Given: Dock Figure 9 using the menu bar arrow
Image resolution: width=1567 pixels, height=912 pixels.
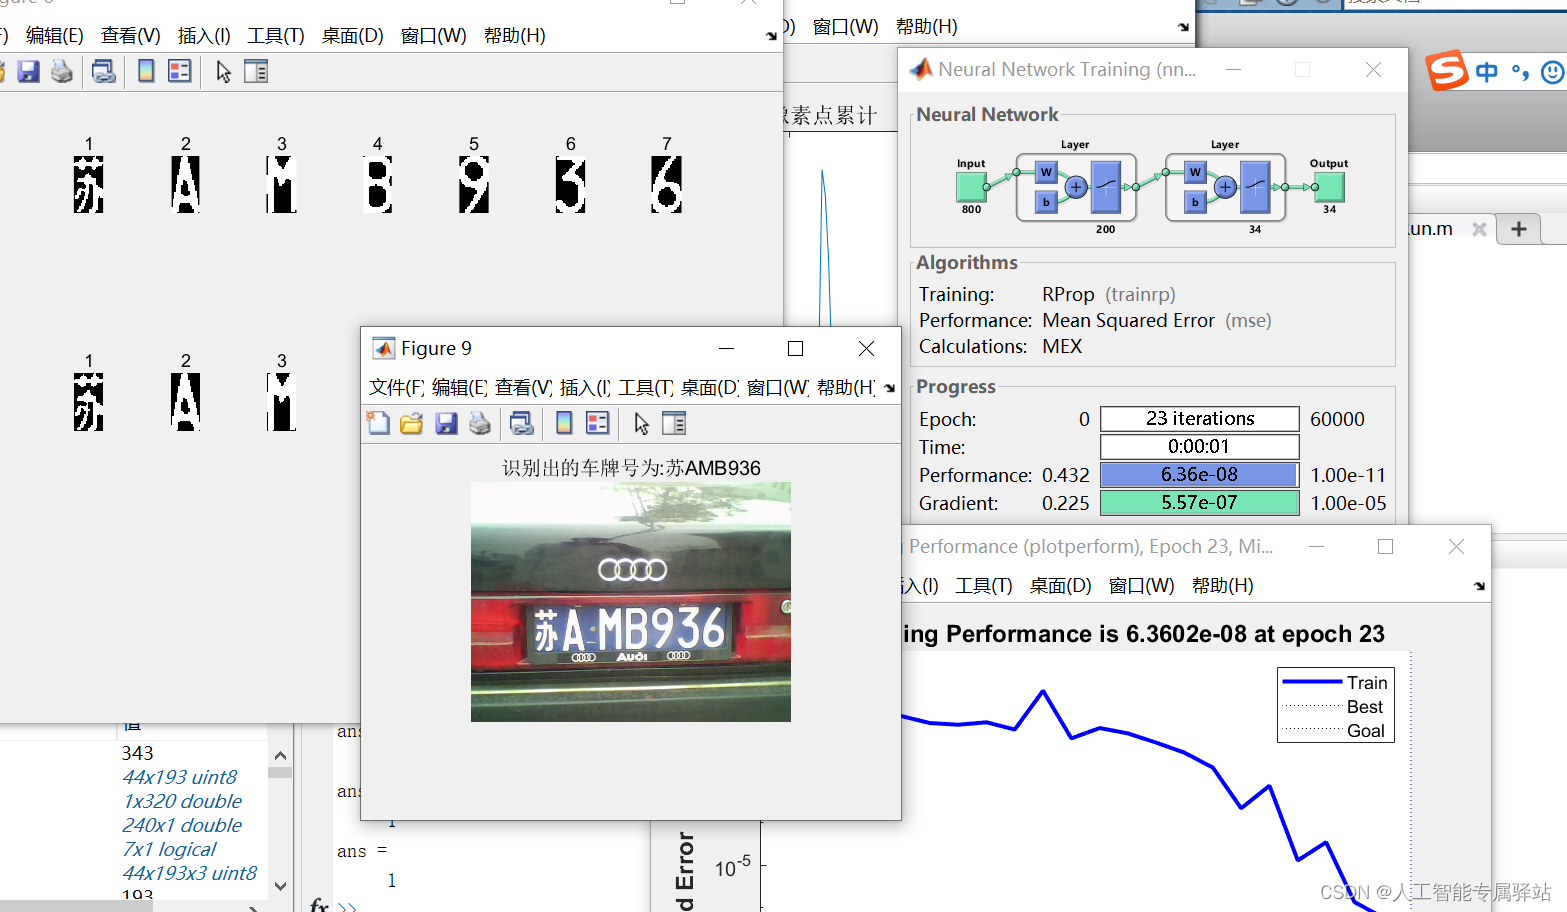Looking at the screenshot, I should coord(889,388).
